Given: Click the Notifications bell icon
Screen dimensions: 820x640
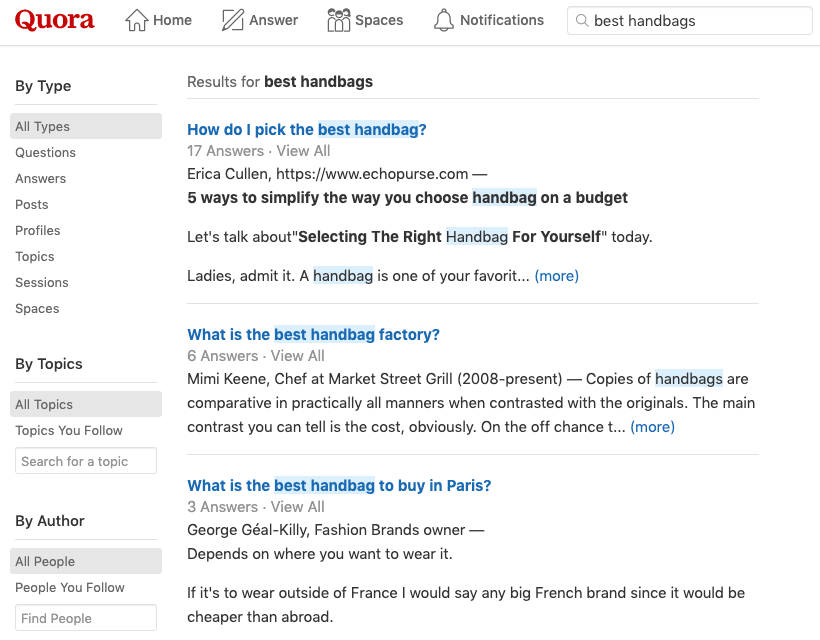Looking at the screenshot, I should [443, 20].
